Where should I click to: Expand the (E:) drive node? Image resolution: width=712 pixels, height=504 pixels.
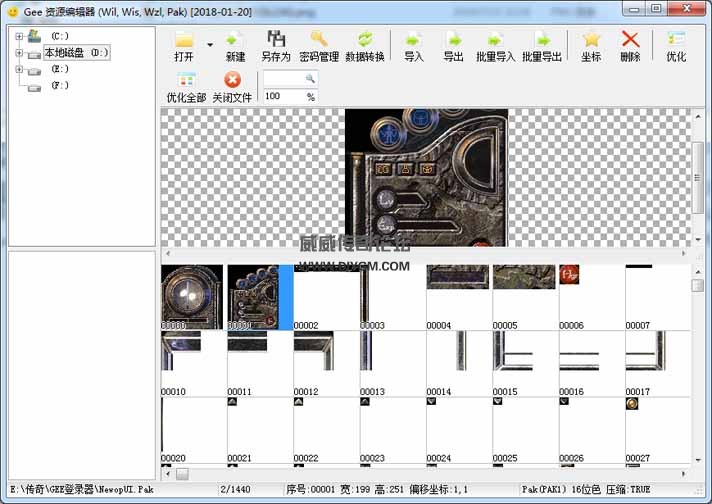[19, 69]
